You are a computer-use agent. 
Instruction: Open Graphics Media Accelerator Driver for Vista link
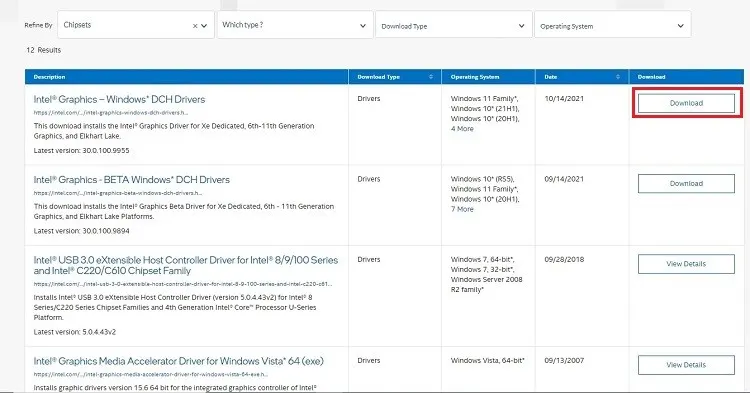click(x=178, y=361)
